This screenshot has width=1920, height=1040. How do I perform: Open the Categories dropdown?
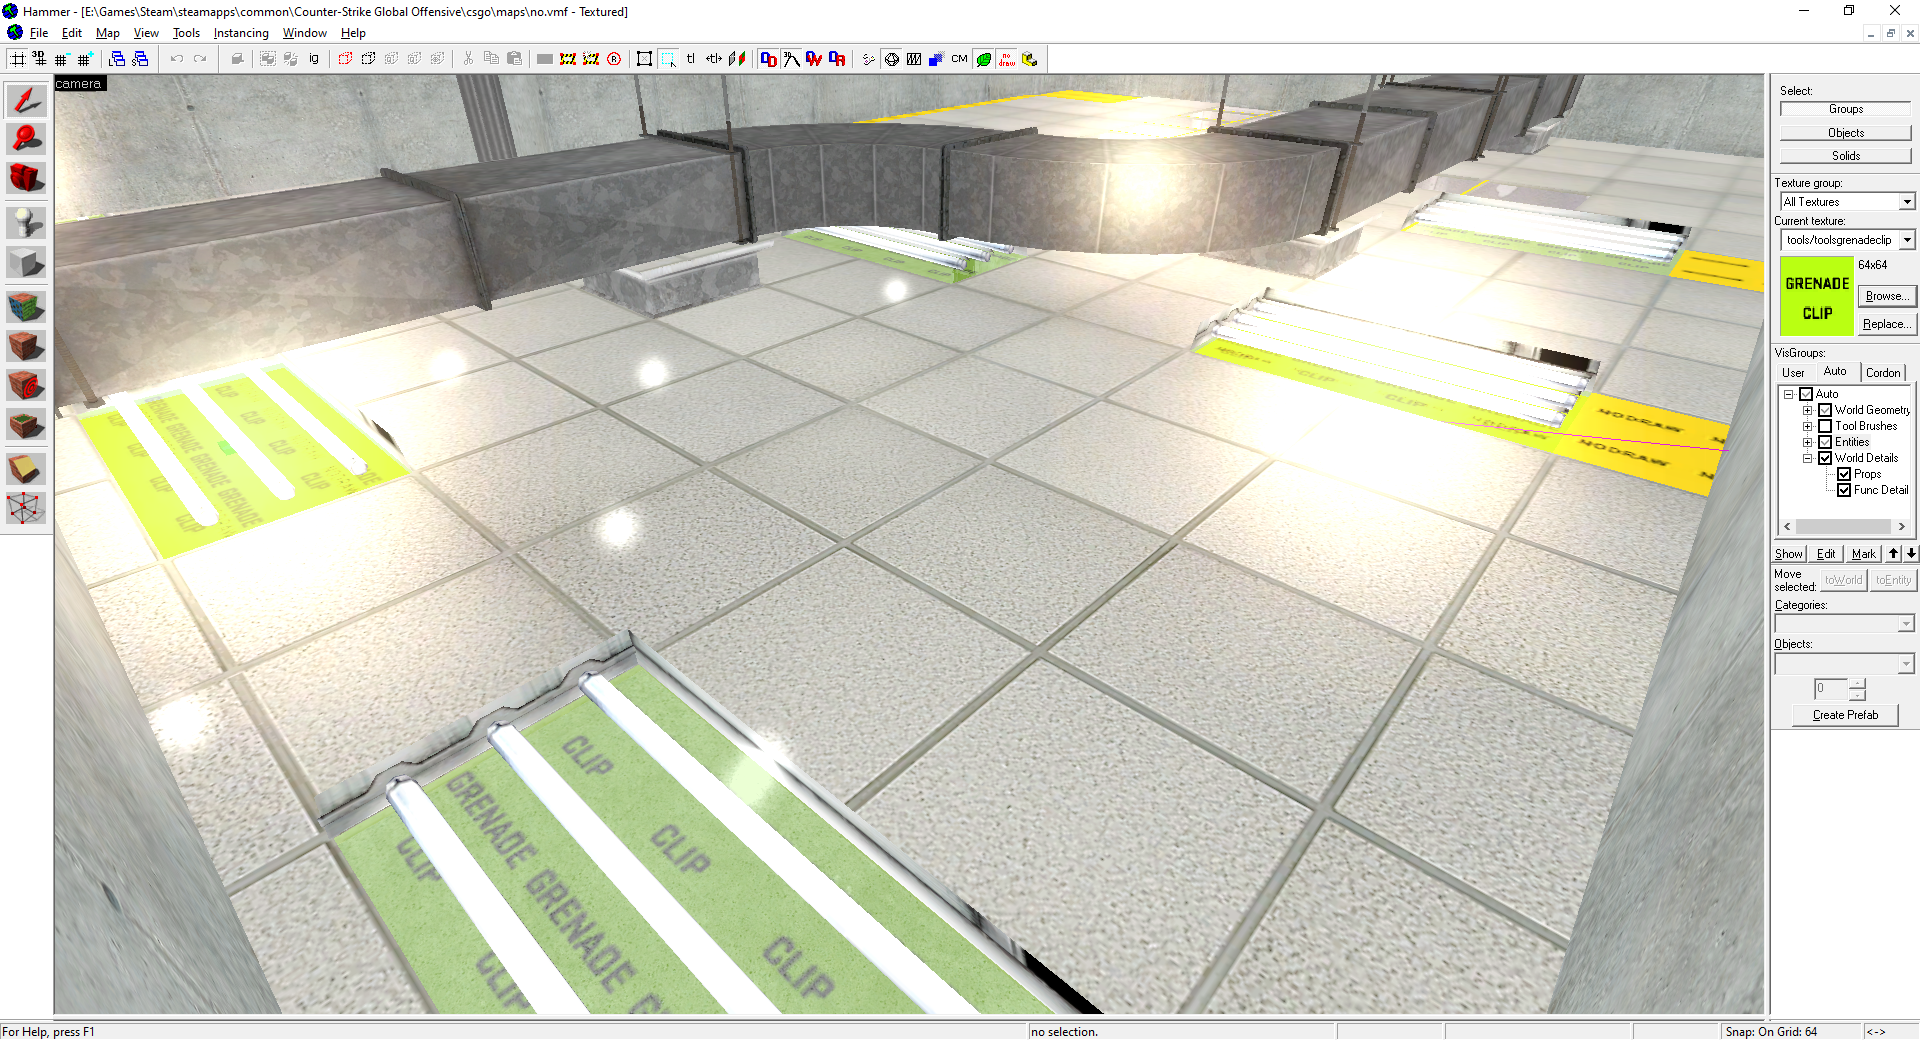tap(1906, 624)
